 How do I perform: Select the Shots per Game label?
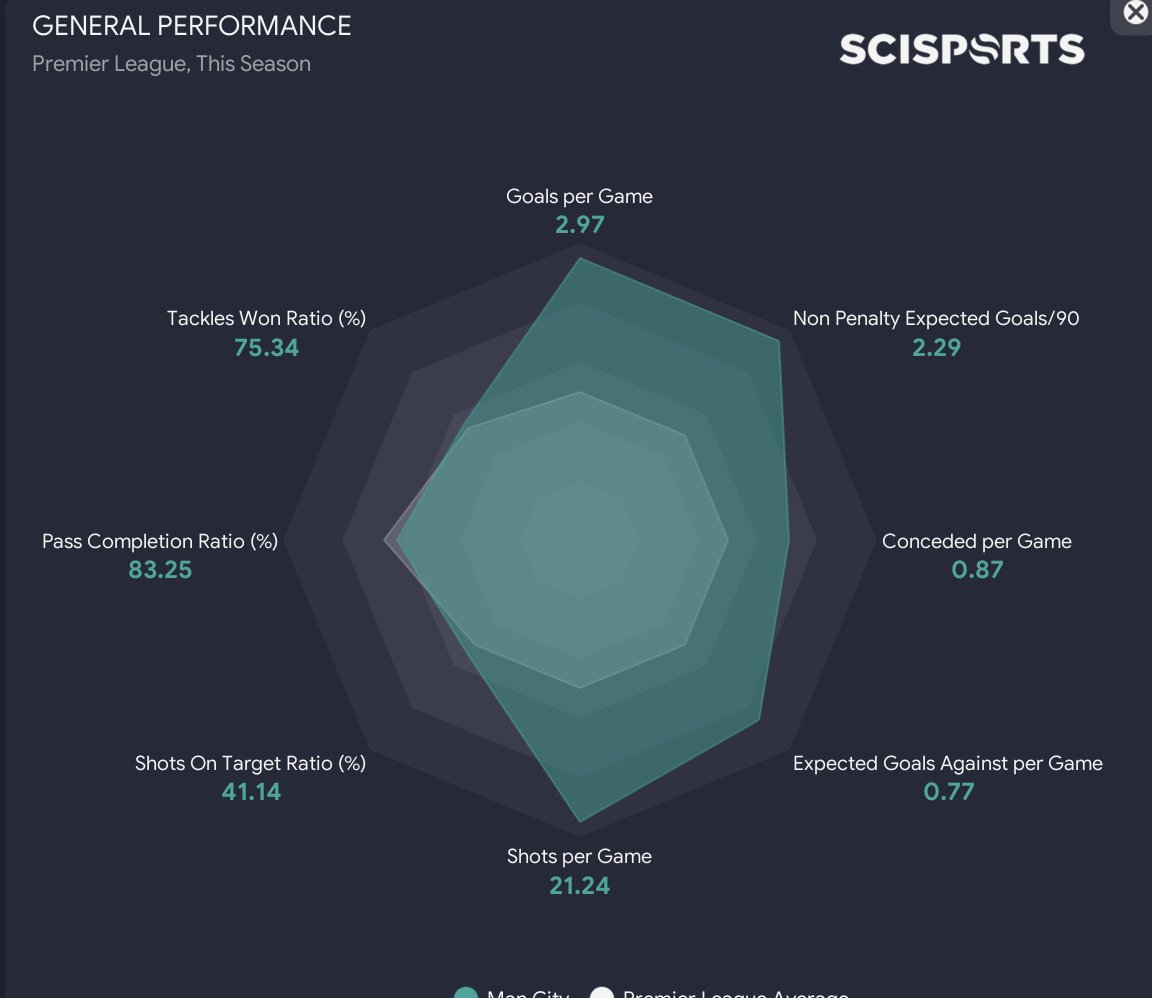coord(579,856)
